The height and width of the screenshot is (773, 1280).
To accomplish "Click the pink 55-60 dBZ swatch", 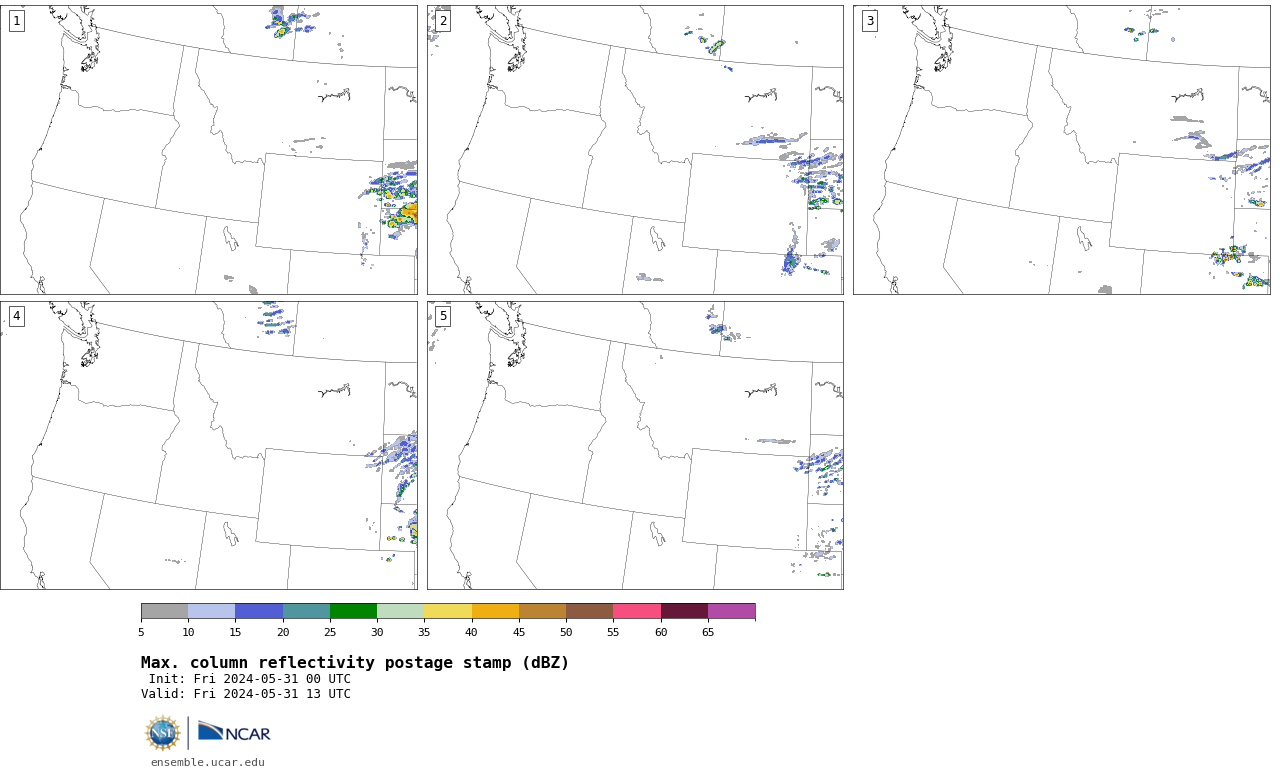I will [x=637, y=611].
